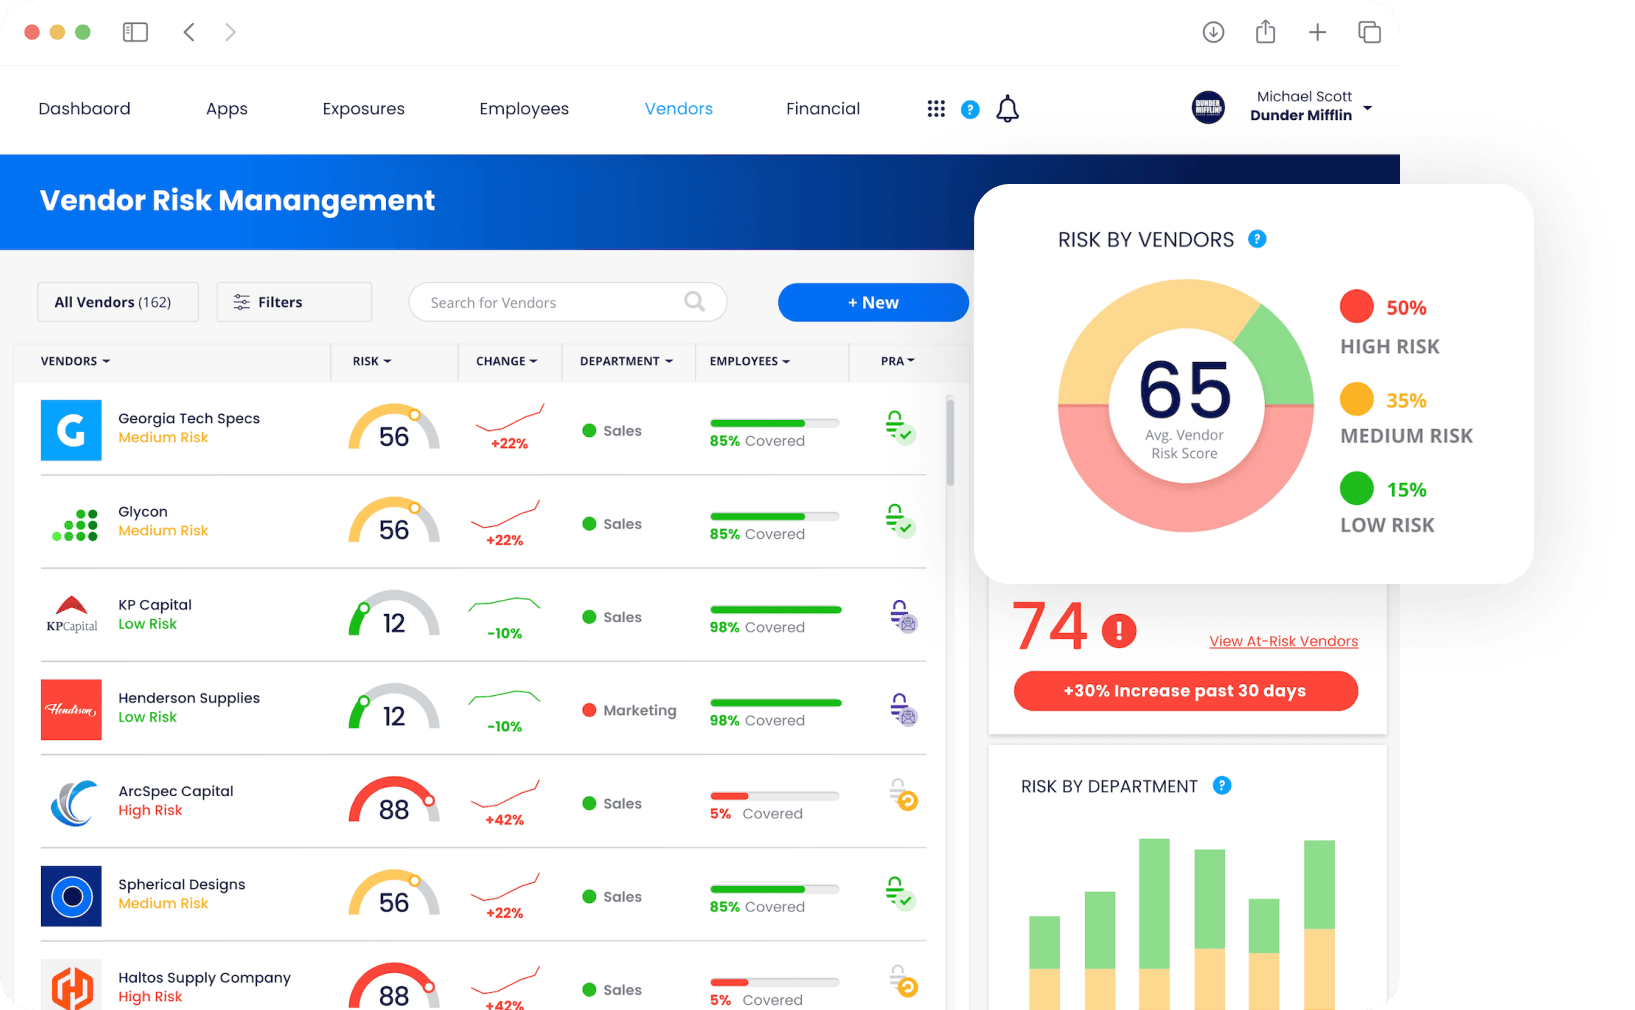Image resolution: width=1635 pixels, height=1010 pixels.
Task: Sort by the Risk column header
Action: point(371,361)
